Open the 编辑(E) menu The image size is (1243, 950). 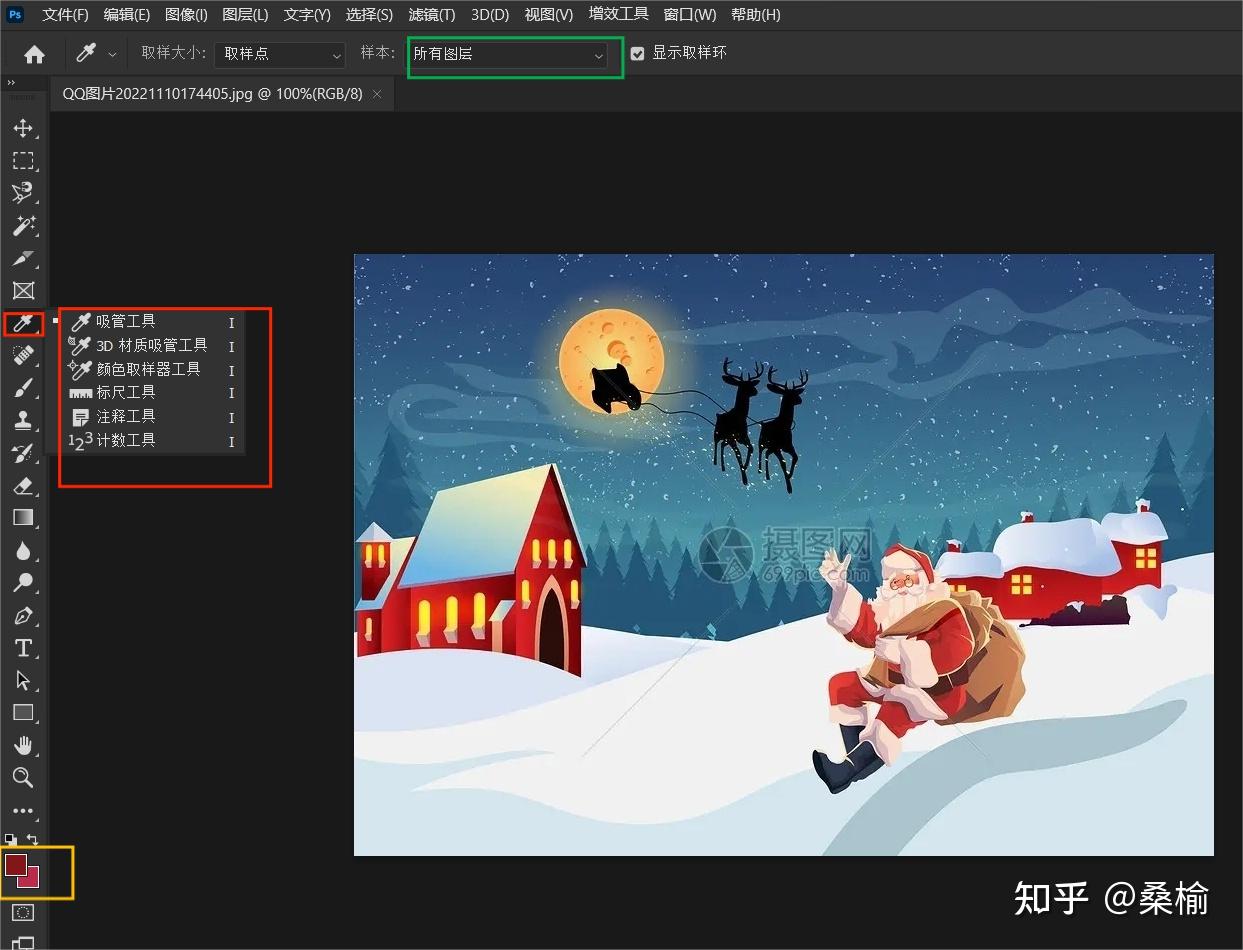click(x=127, y=15)
